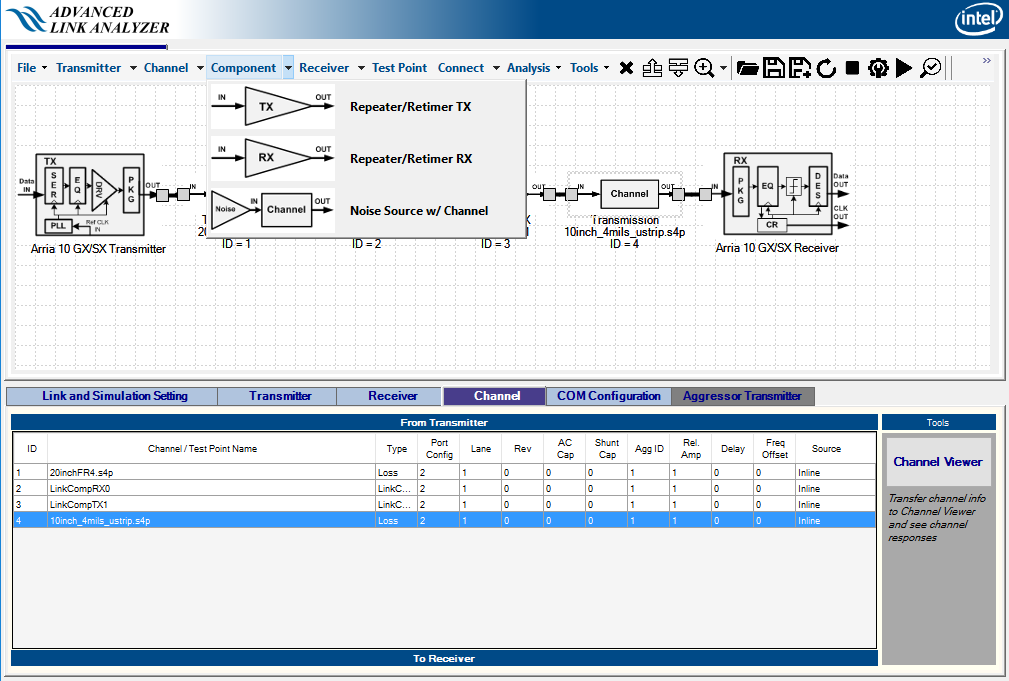Expand the Component menu dropdown arrow
Image resolution: width=1009 pixels, height=681 pixels.
click(x=288, y=68)
